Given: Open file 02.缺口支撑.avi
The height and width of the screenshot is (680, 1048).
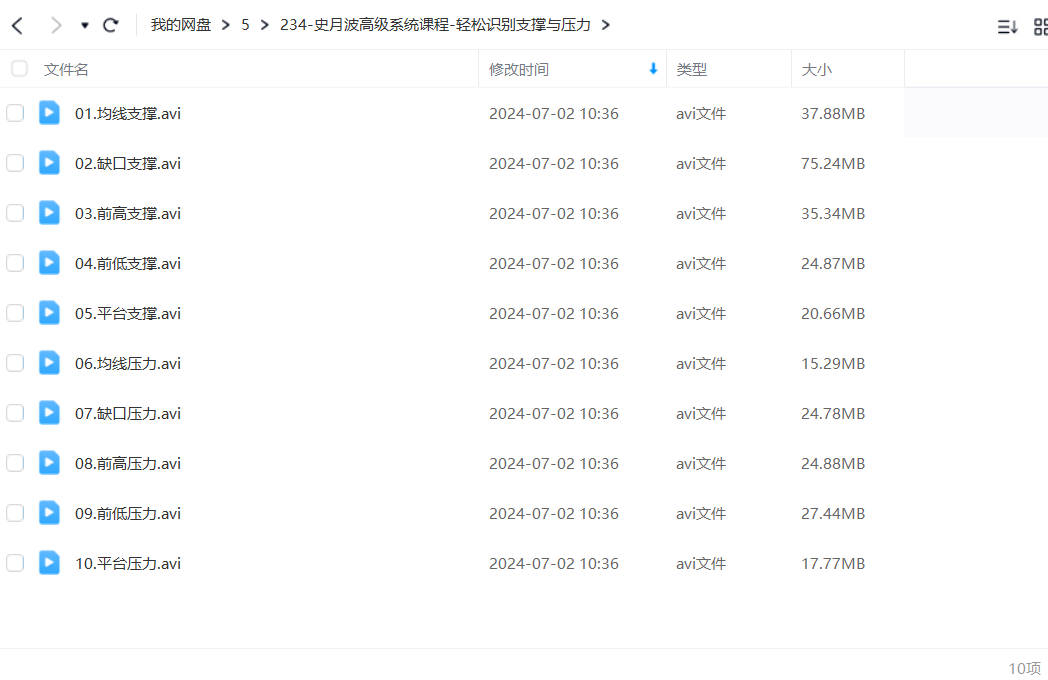Looking at the screenshot, I should click(128, 164).
